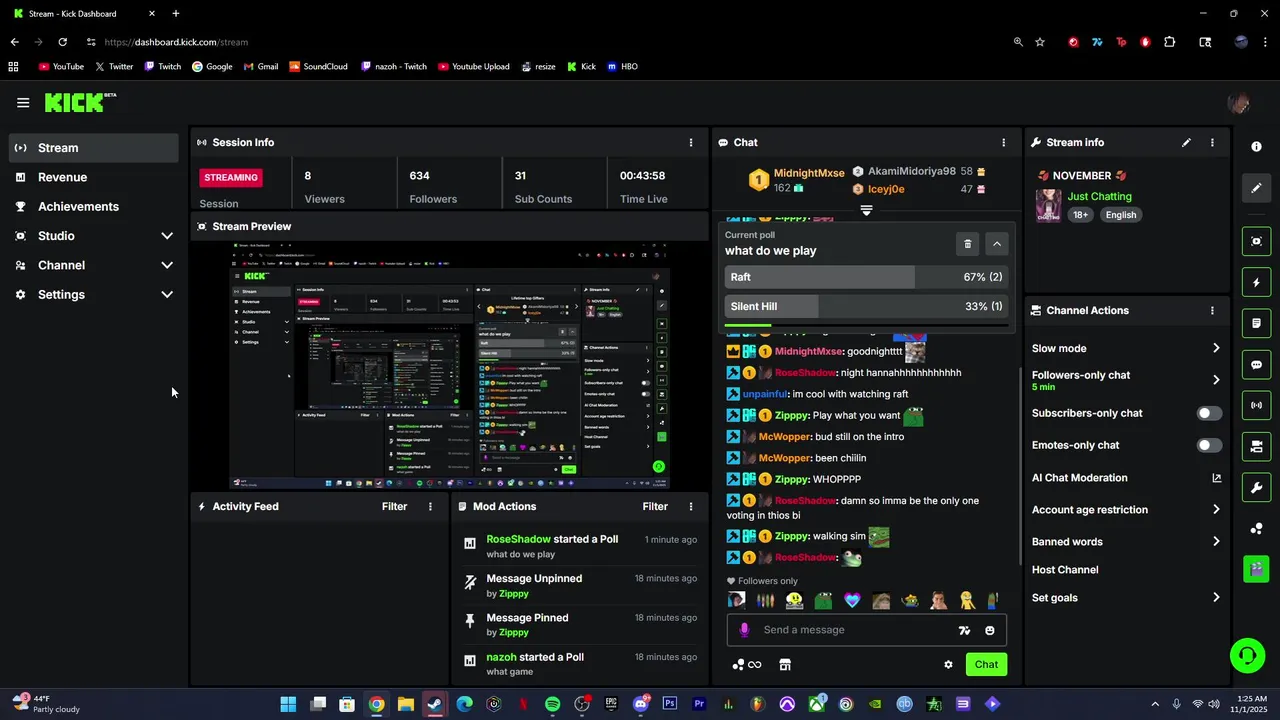Click the Windows Start button
Image resolution: width=1280 pixels, height=720 pixels.
288,704
